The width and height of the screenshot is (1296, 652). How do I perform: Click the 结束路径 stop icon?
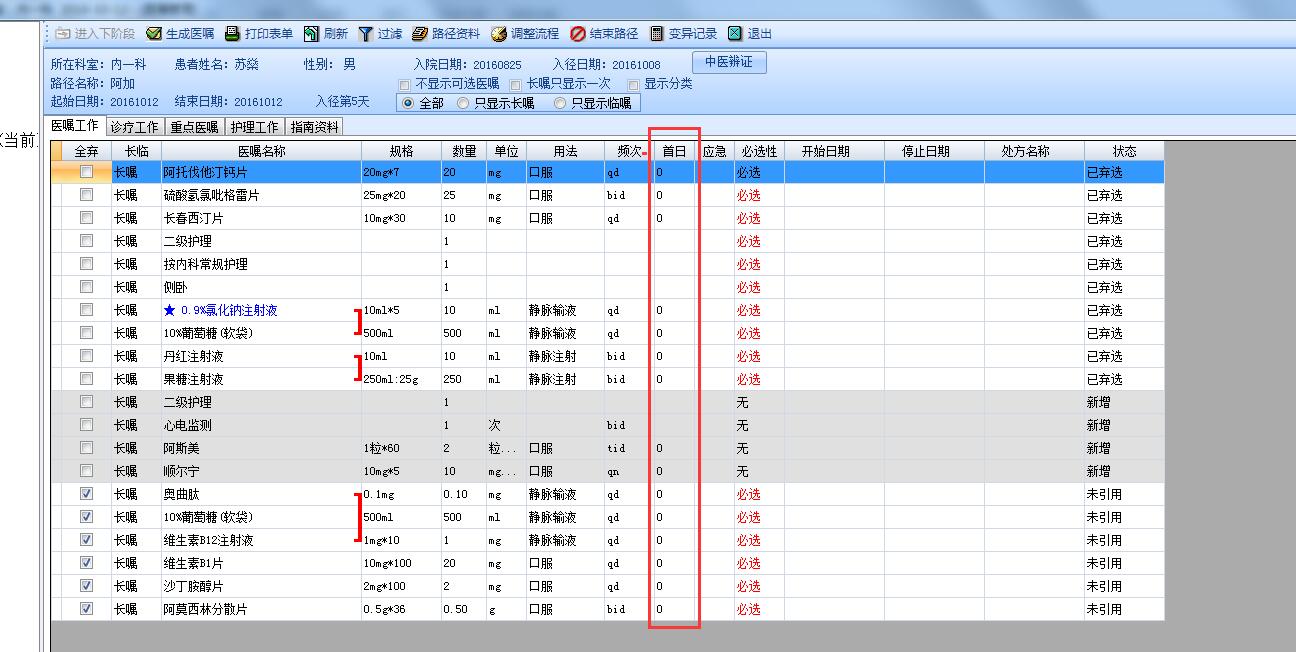[x=578, y=33]
